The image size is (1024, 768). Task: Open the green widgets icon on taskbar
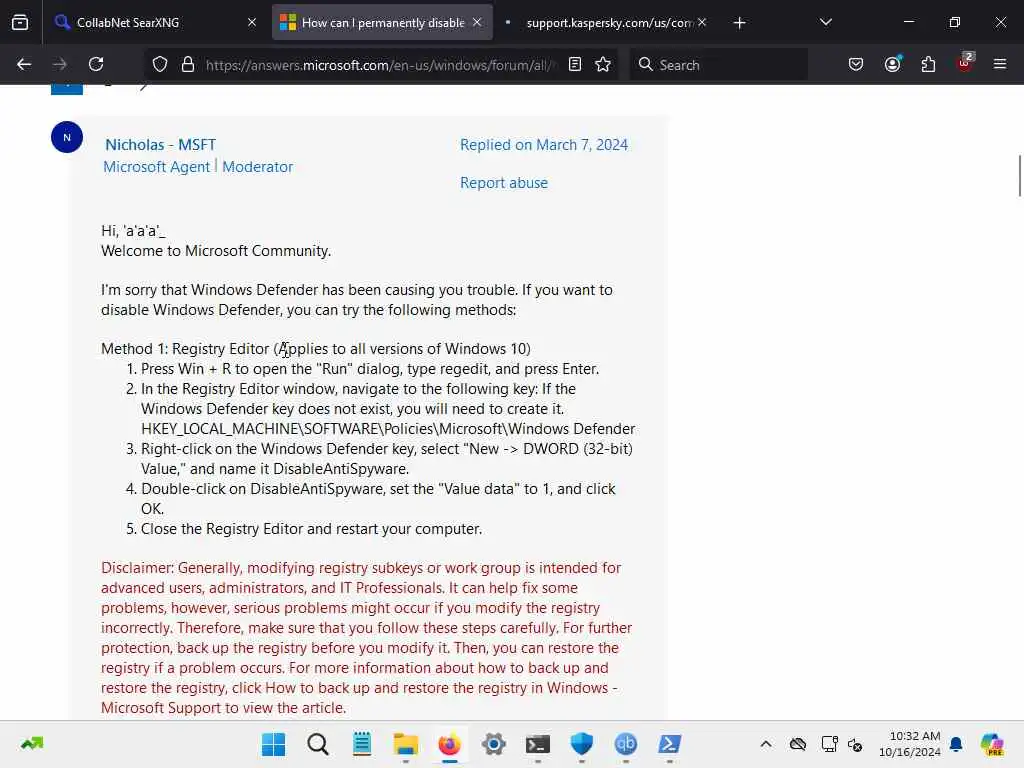pyautogui.click(x=32, y=743)
